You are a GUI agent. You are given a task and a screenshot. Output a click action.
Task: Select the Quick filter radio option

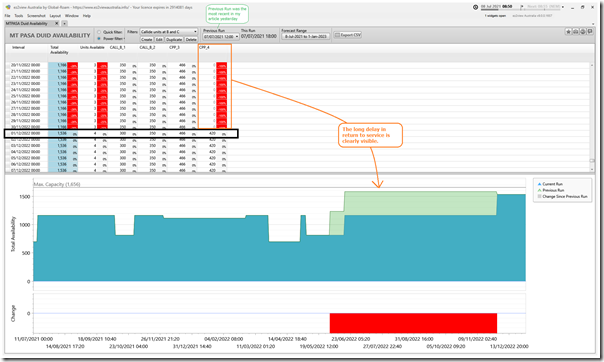pos(99,32)
